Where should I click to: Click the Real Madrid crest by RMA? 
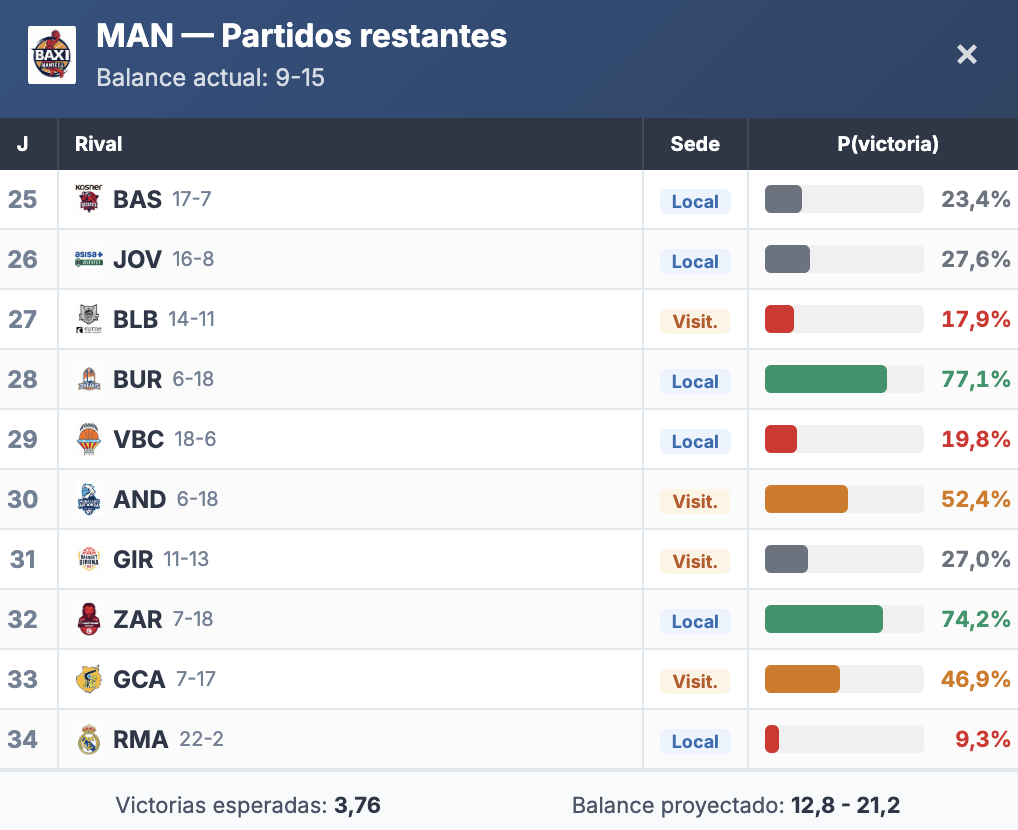coord(89,739)
